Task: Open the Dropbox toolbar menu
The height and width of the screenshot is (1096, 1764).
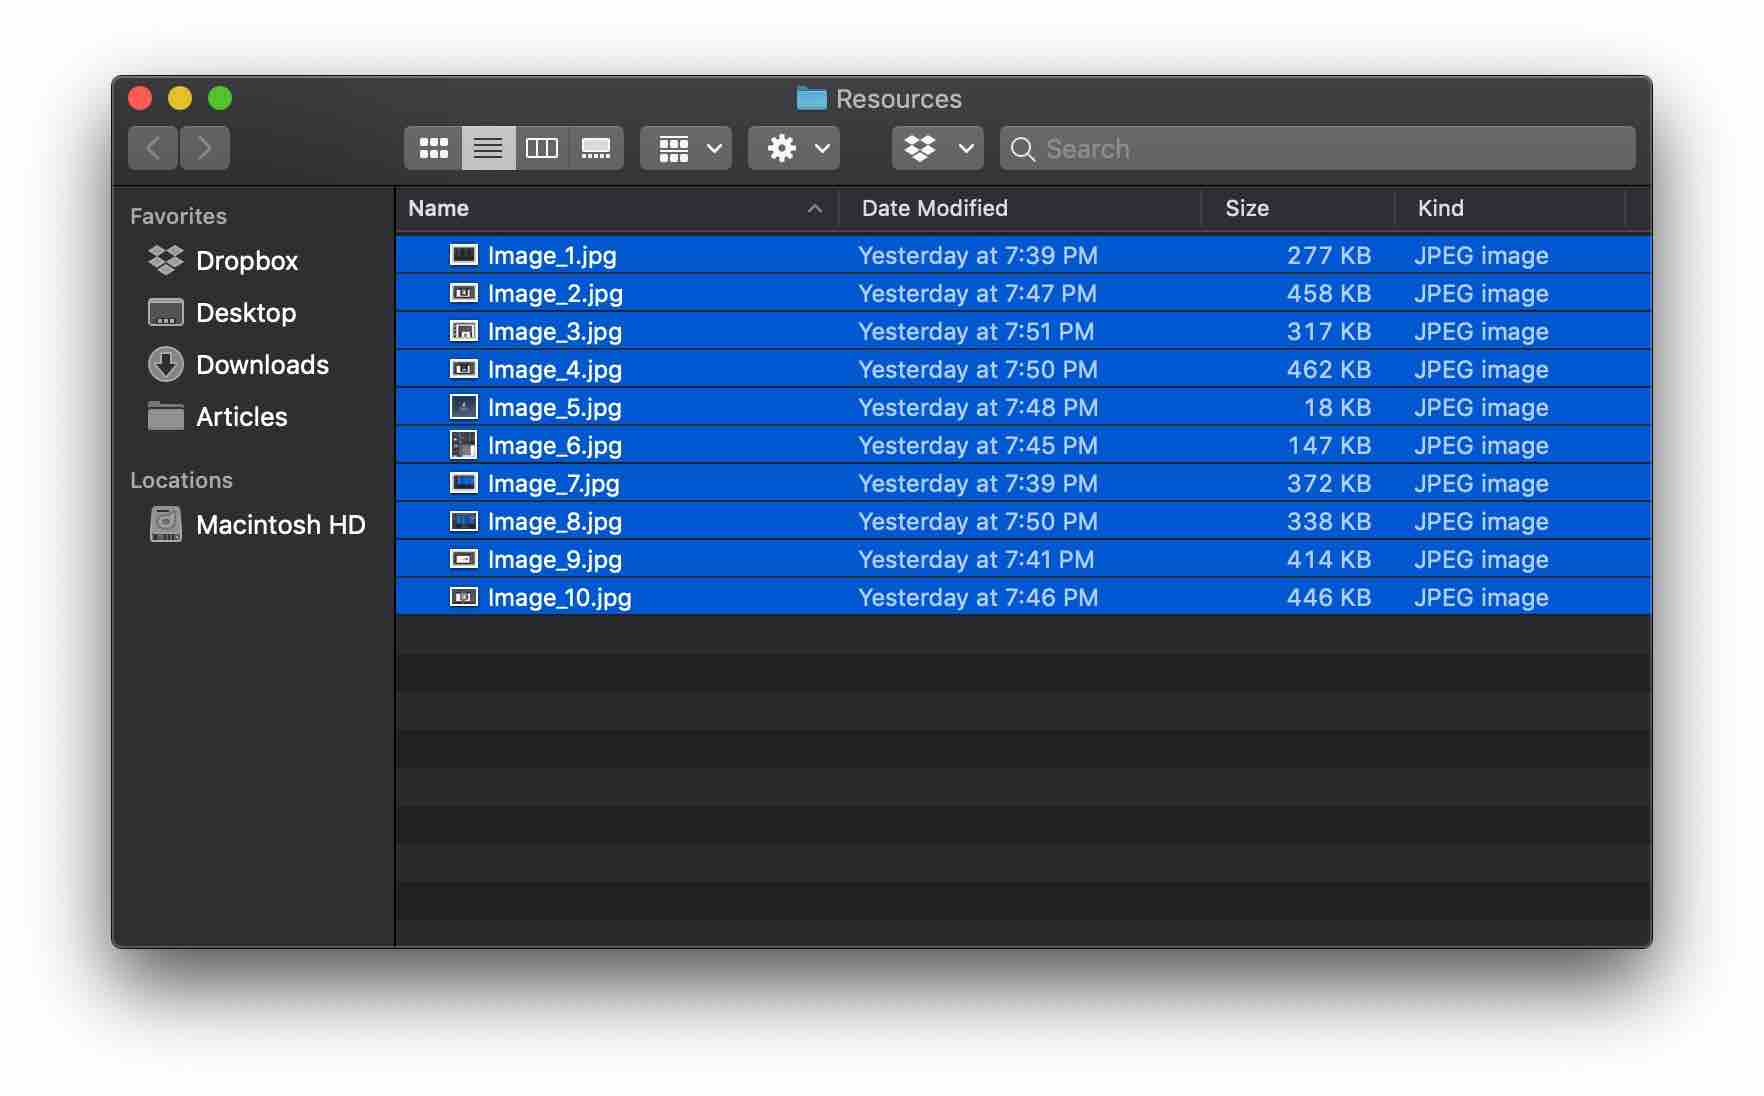Action: pyautogui.click(x=938, y=148)
